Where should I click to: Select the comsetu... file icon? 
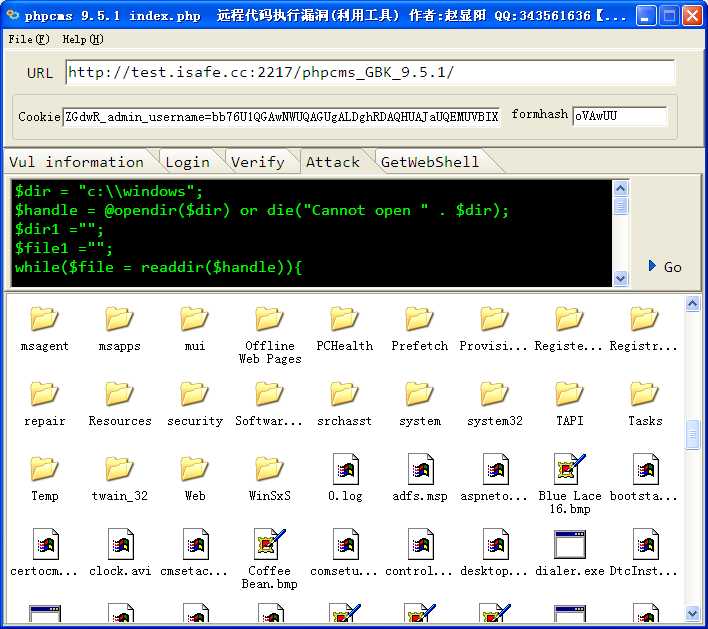(345, 544)
